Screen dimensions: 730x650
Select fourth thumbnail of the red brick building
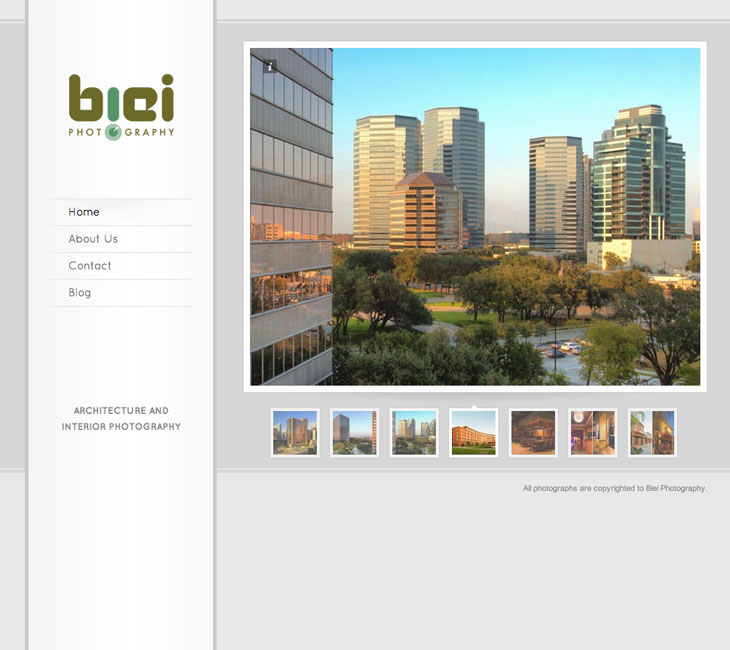click(x=473, y=433)
